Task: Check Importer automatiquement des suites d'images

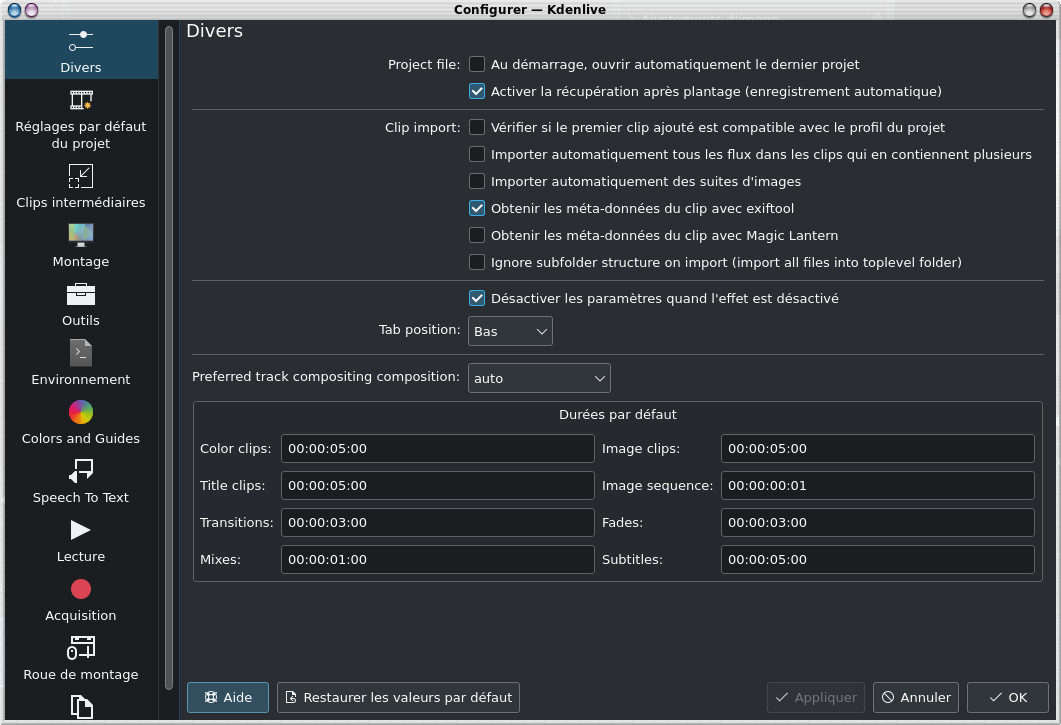Action: pyautogui.click(x=477, y=181)
